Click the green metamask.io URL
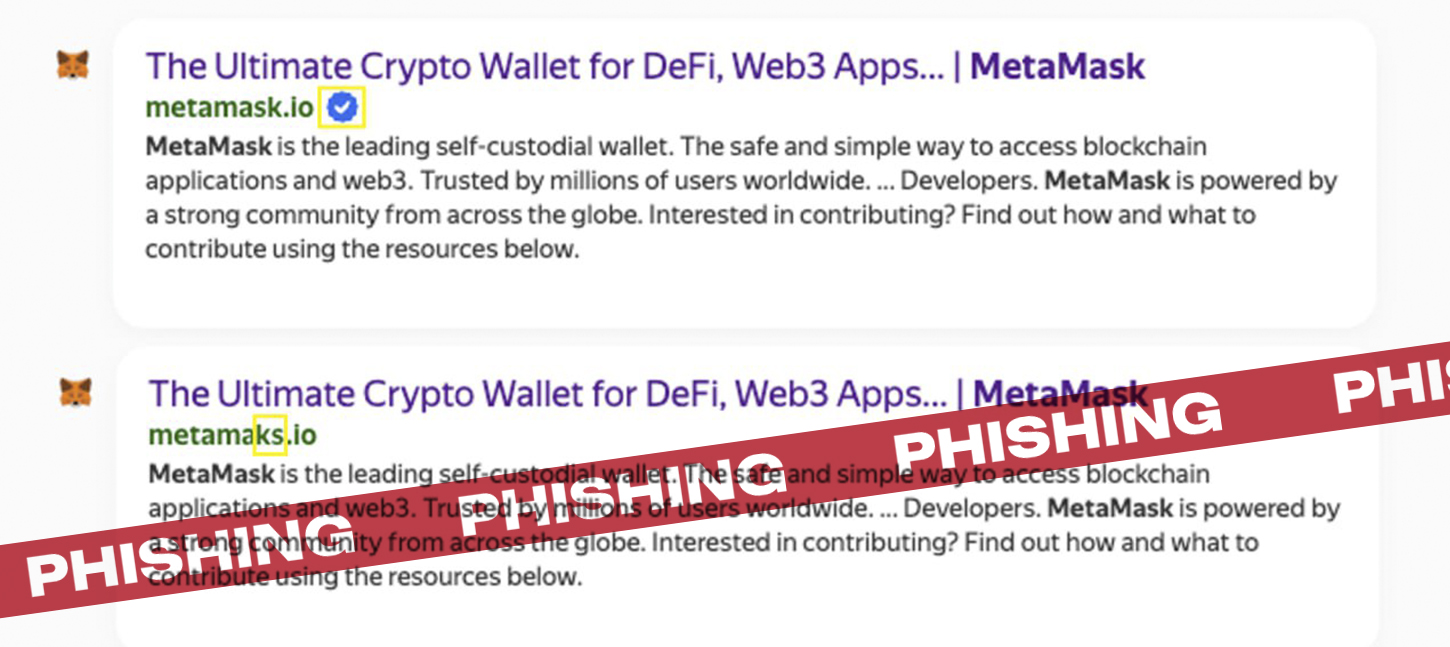Screen dimensions: 1450x647 (x=230, y=107)
